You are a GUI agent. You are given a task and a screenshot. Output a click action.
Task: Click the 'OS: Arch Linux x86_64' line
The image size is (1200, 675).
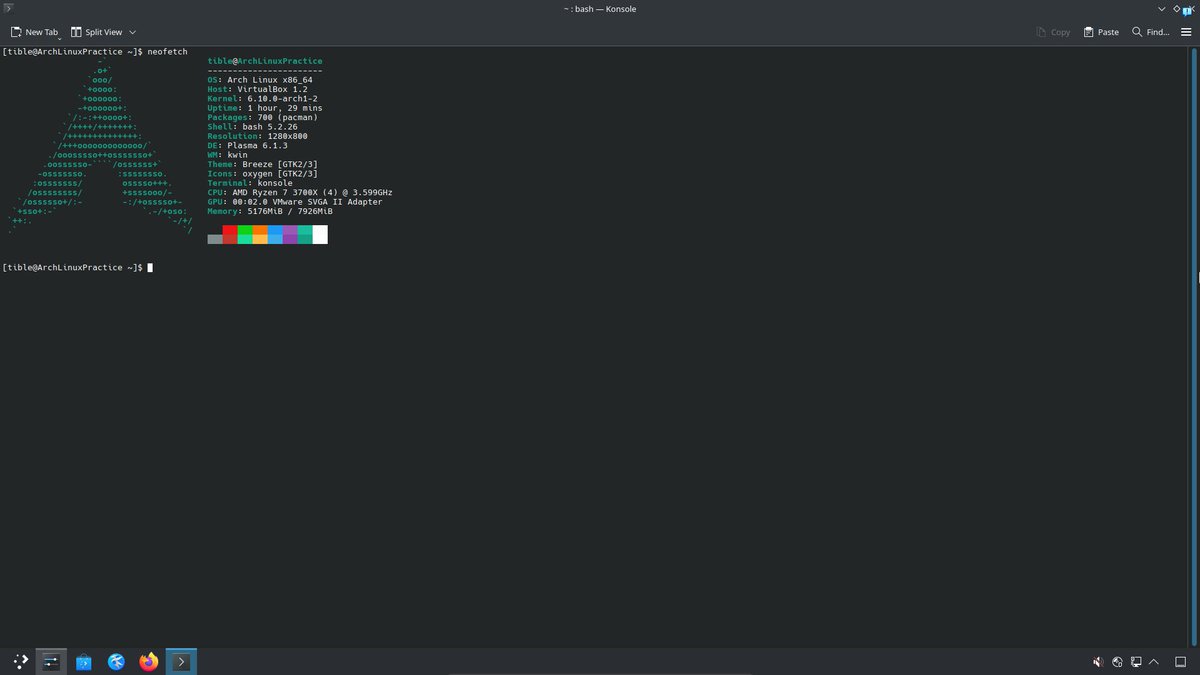pos(260,80)
